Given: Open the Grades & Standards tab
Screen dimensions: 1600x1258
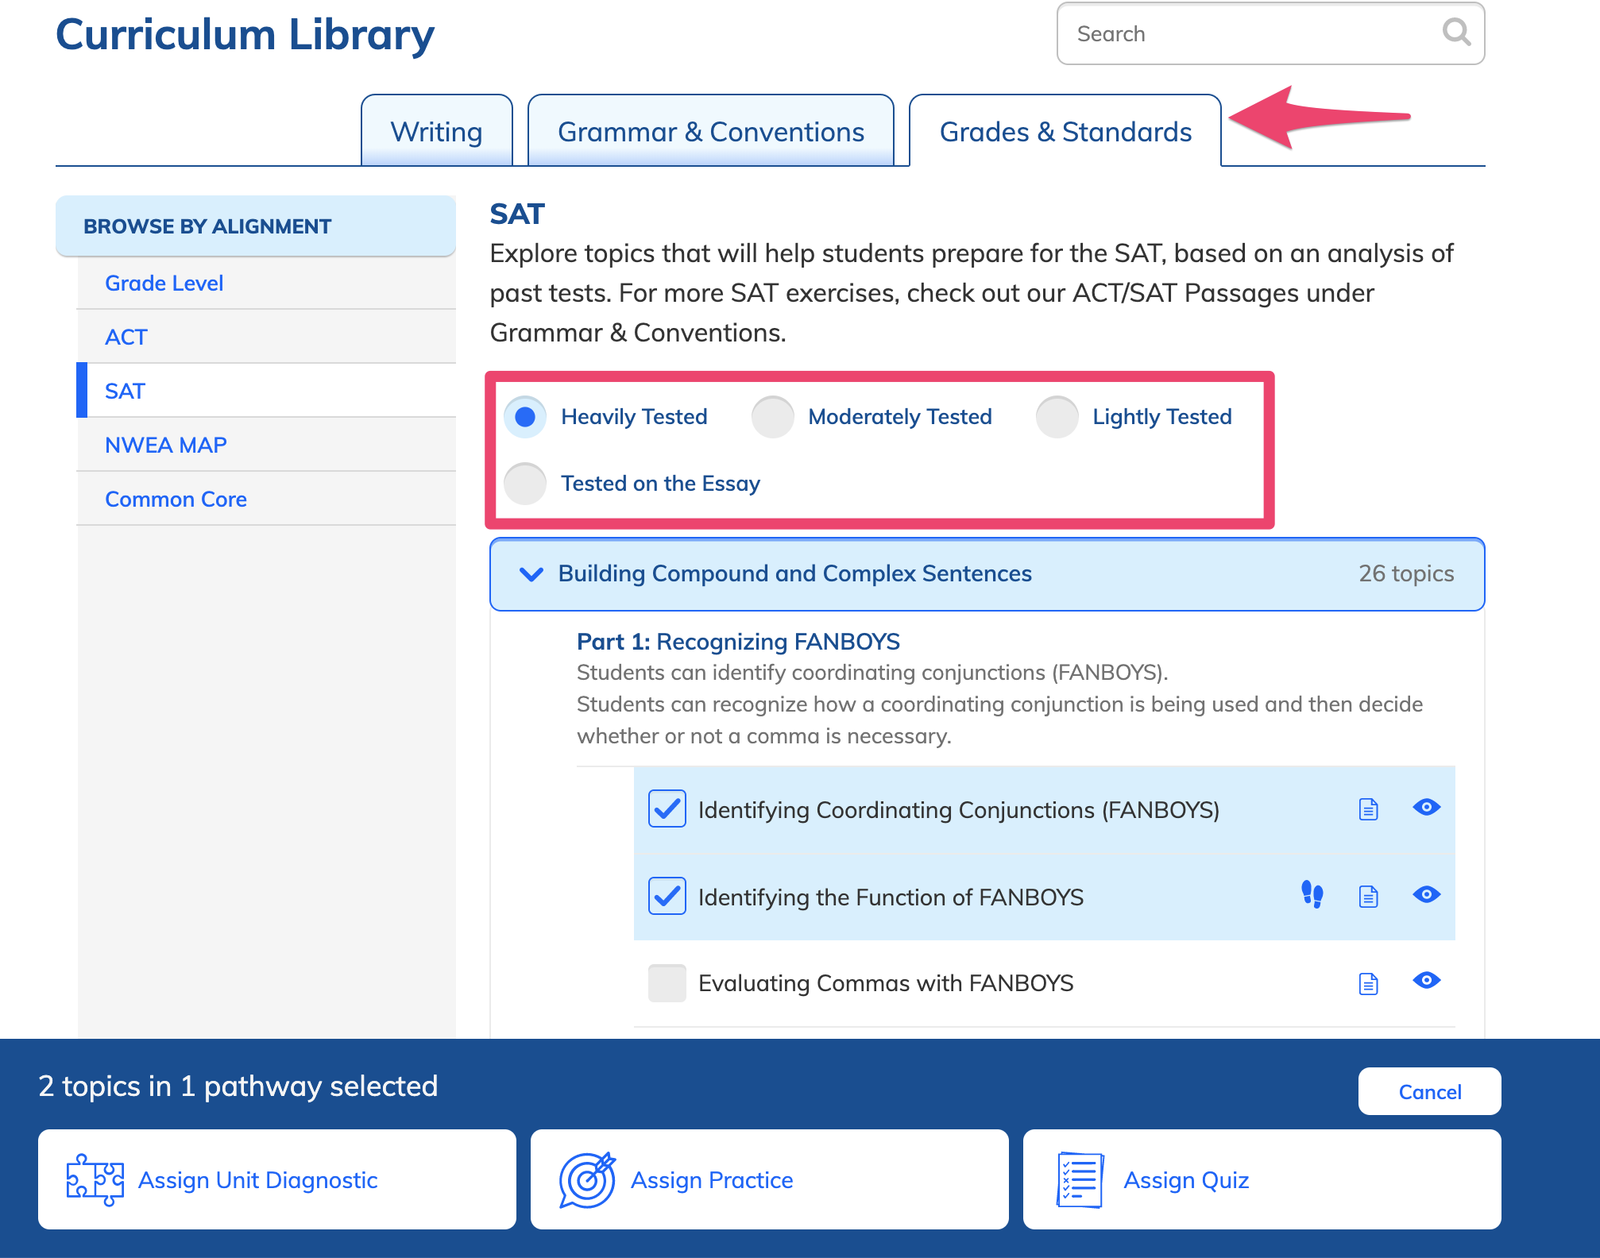Looking at the screenshot, I should click(x=1065, y=131).
